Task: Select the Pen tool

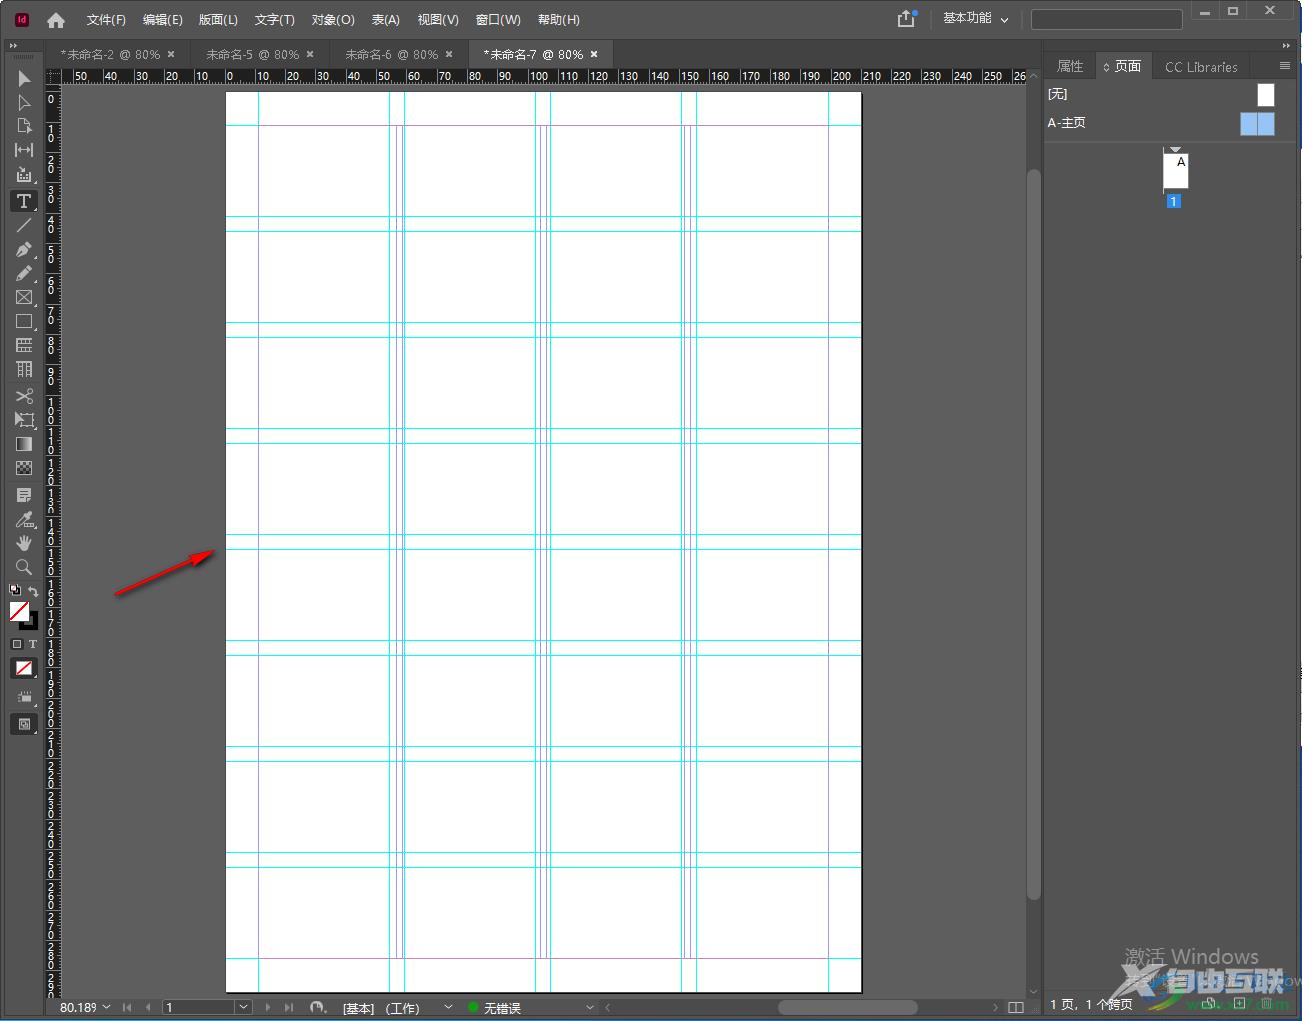Action: click(24, 249)
